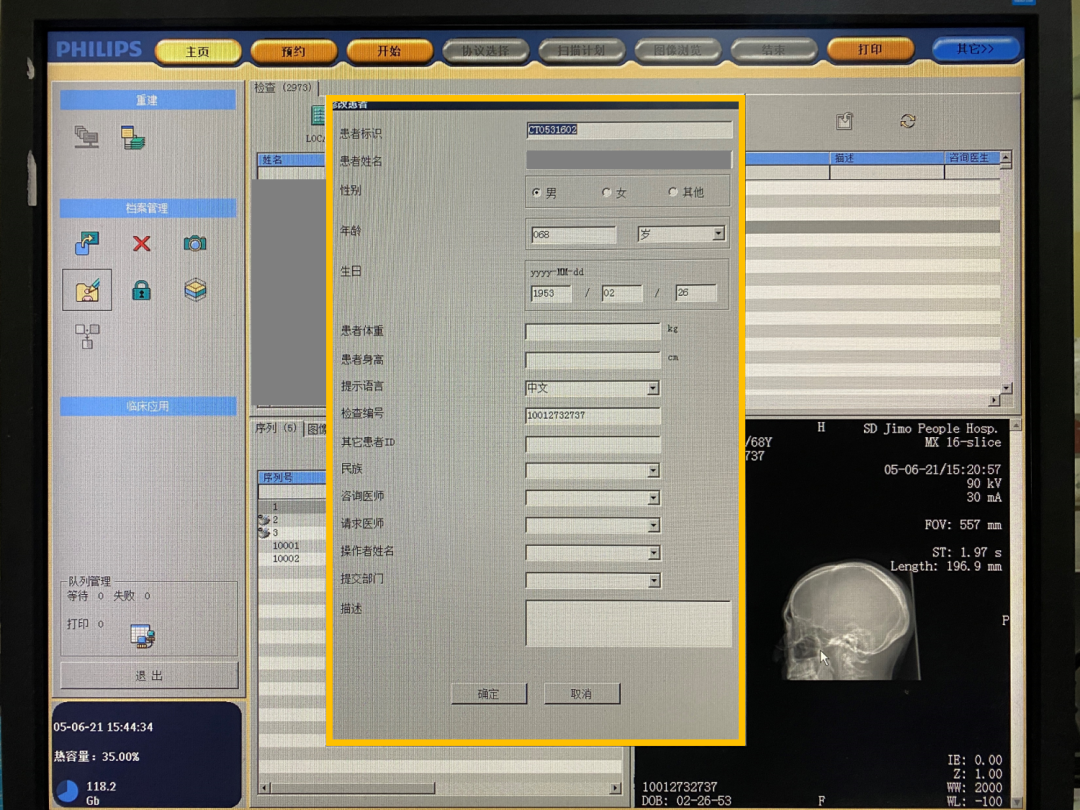Open the 岁 age unit dropdown

point(718,233)
